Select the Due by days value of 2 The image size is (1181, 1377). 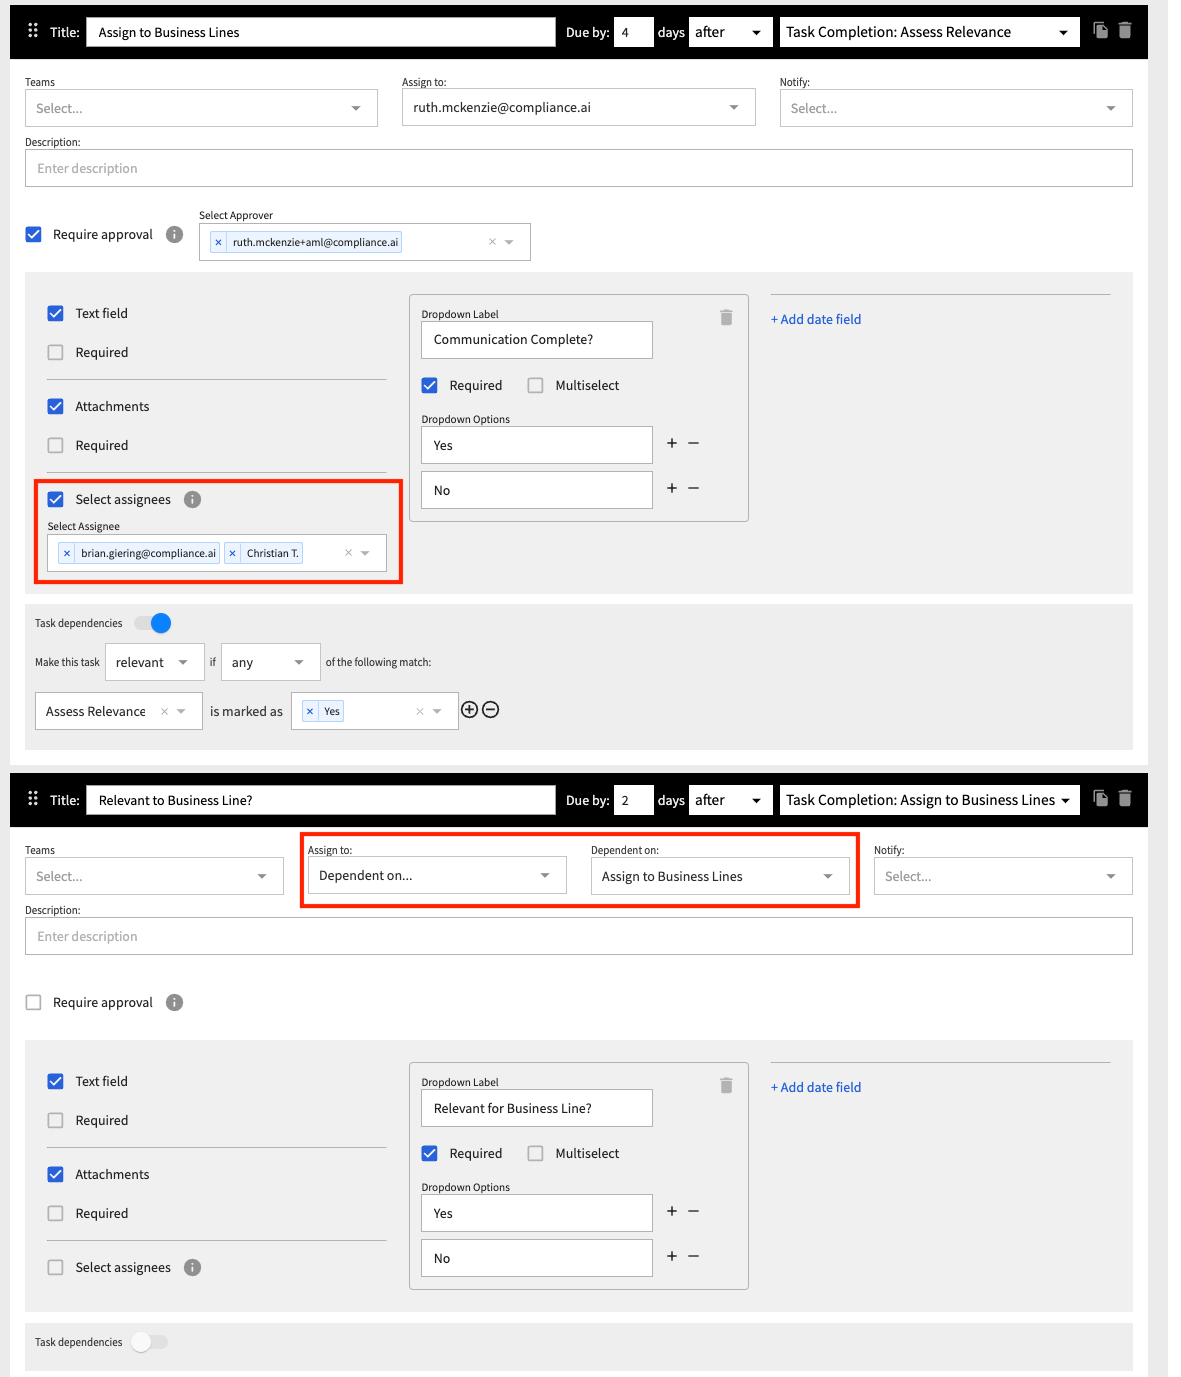click(633, 799)
